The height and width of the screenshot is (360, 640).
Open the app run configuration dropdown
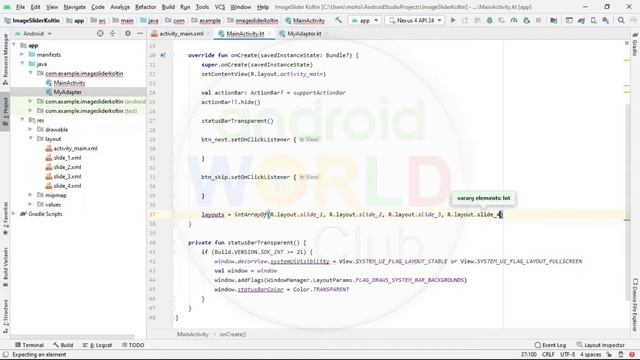click(365, 20)
